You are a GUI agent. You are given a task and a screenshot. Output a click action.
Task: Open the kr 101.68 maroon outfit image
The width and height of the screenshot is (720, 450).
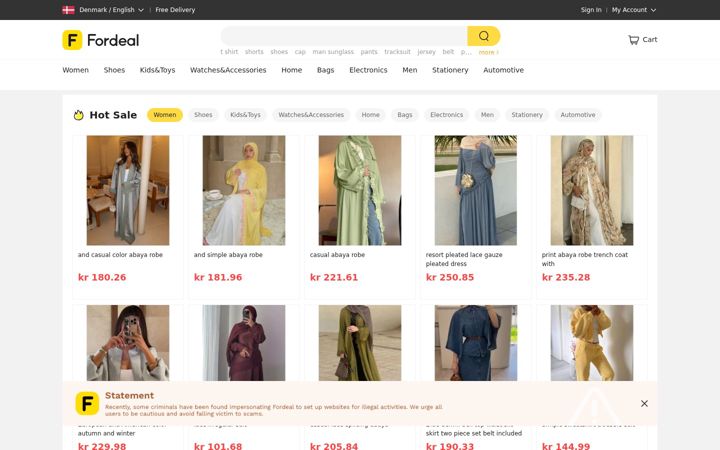coord(244,343)
